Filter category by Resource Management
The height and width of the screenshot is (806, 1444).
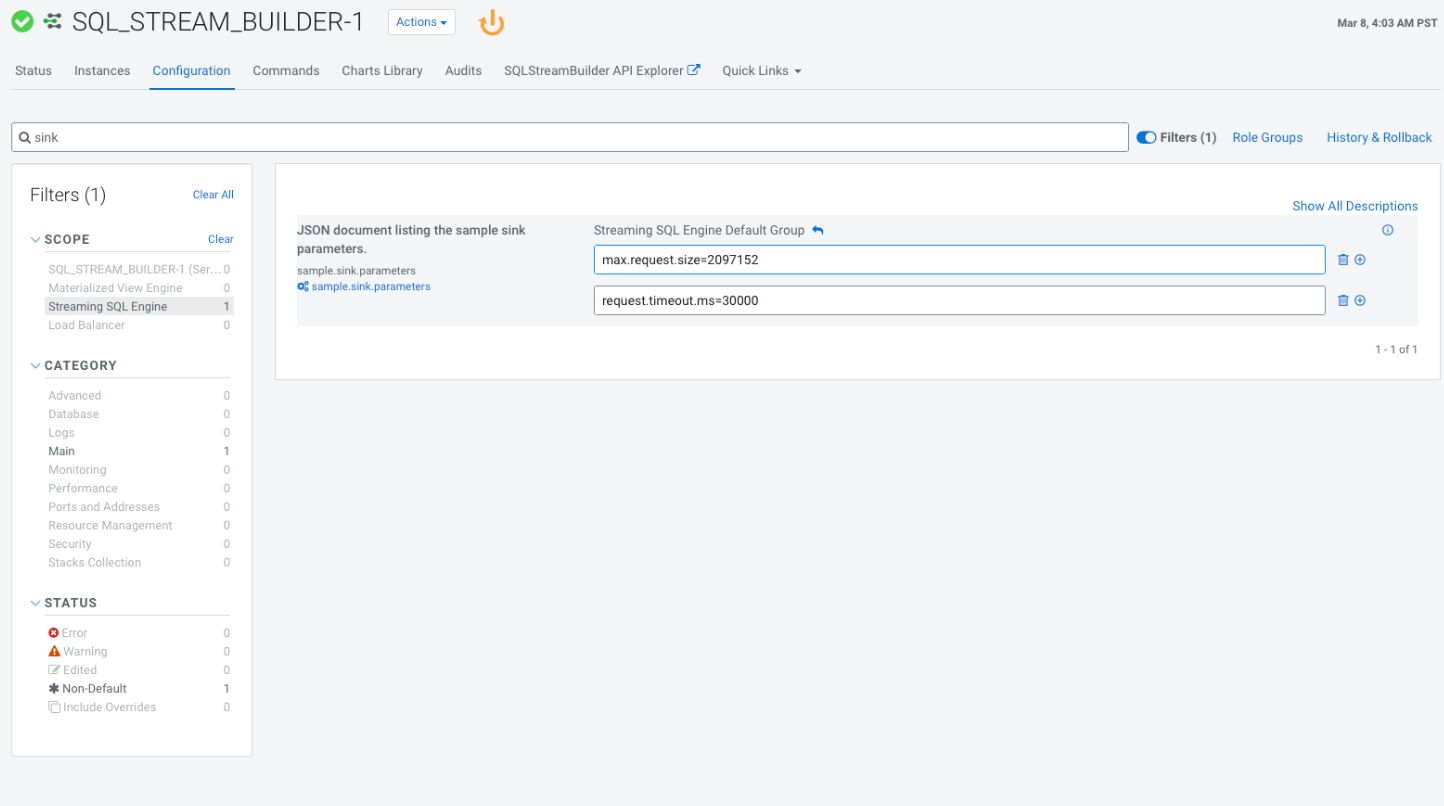point(139,525)
